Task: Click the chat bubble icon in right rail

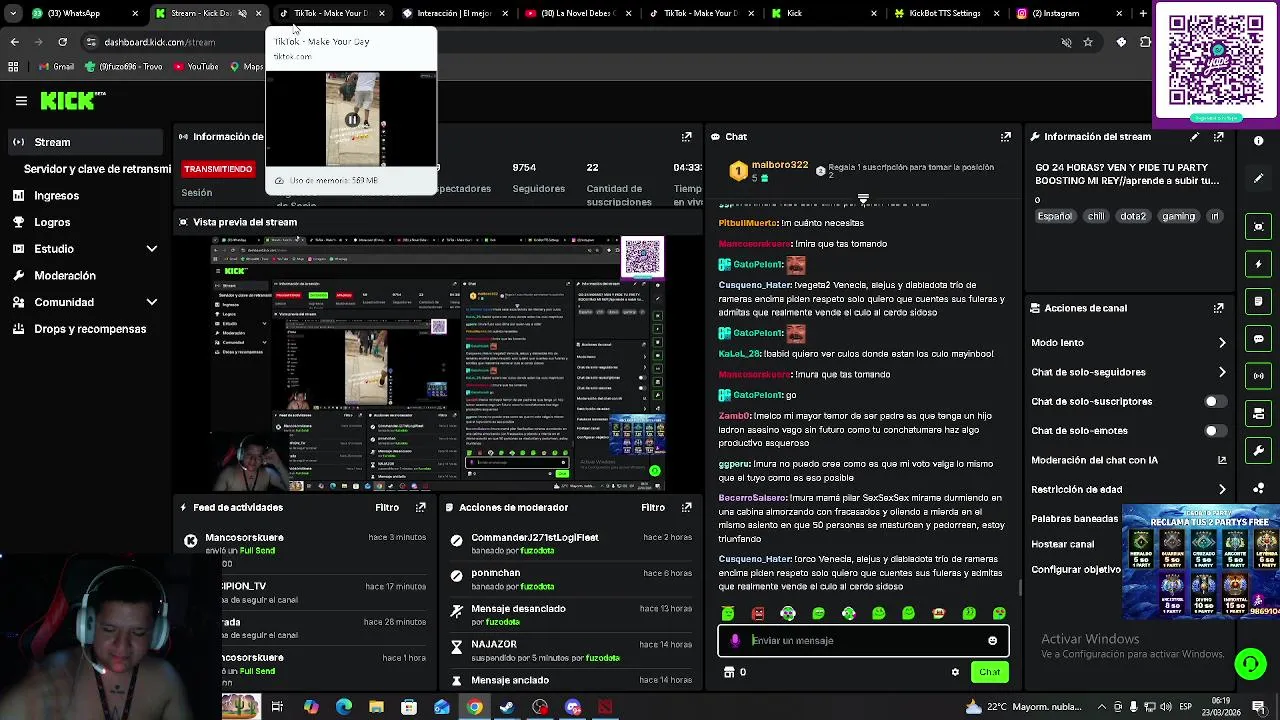Action: click(1259, 339)
